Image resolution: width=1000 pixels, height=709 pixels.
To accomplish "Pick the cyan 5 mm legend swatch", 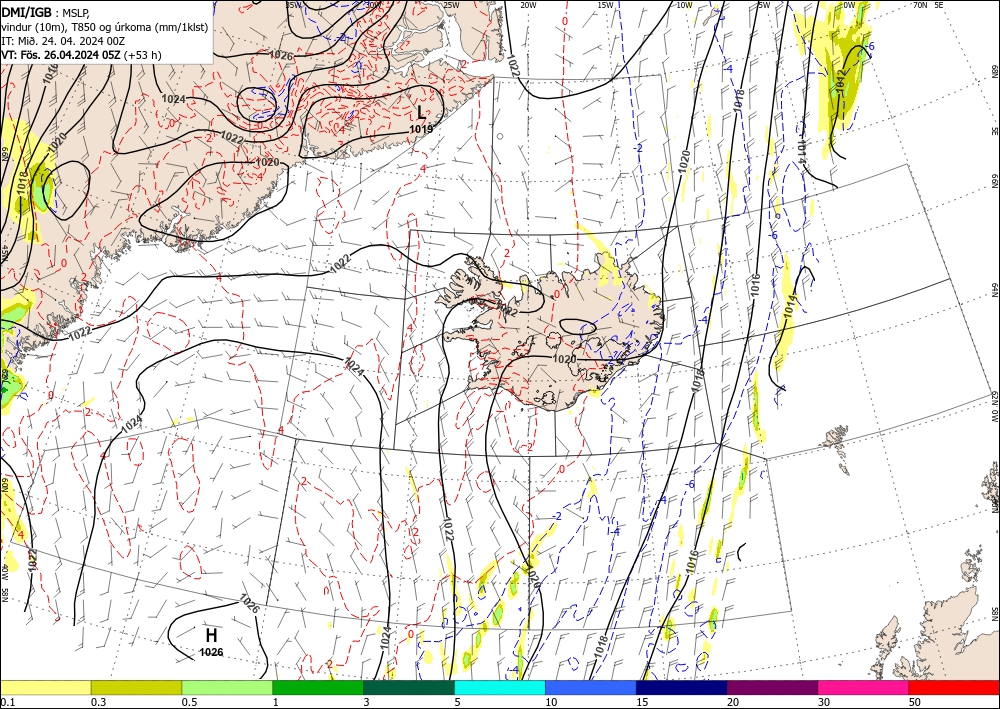I will pos(500,687).
